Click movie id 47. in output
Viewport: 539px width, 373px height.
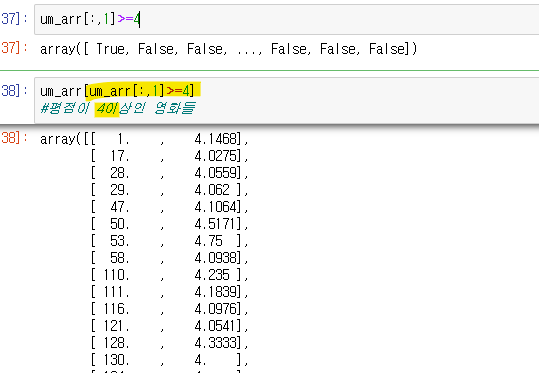(x=120, y=207)
